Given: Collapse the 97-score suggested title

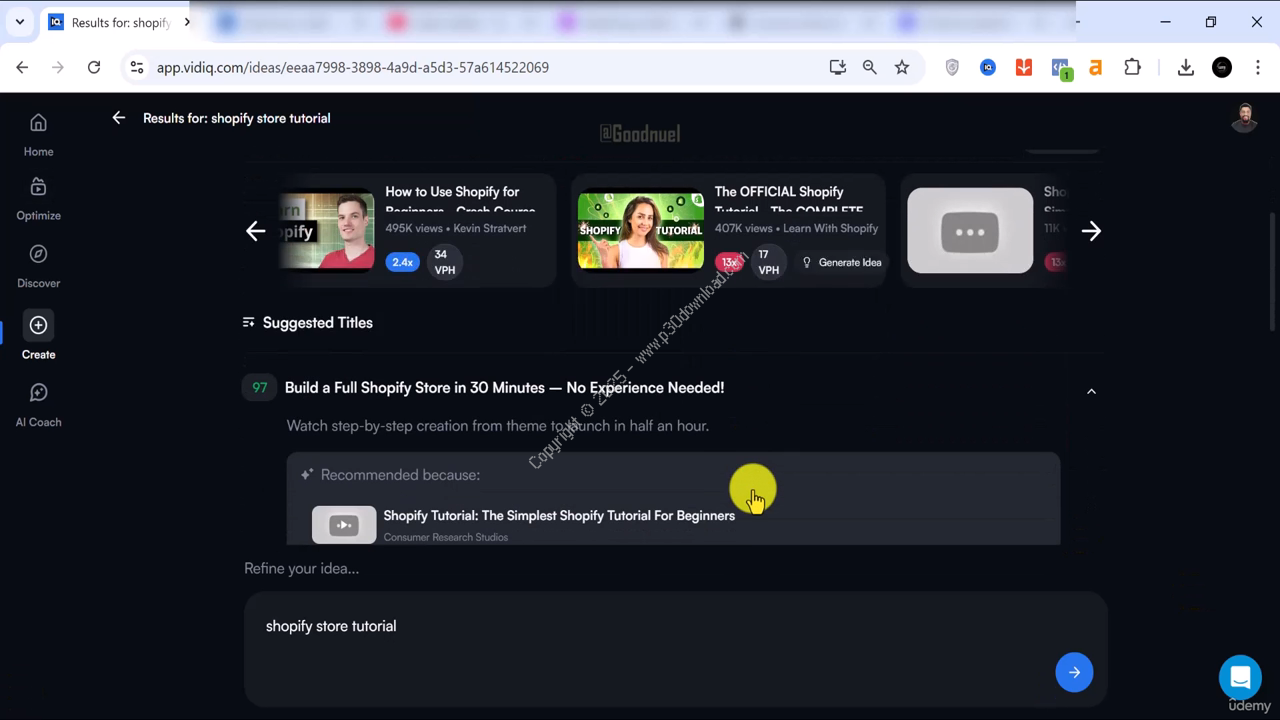Looking at the screenshot, I should [x=1091, y=391].
